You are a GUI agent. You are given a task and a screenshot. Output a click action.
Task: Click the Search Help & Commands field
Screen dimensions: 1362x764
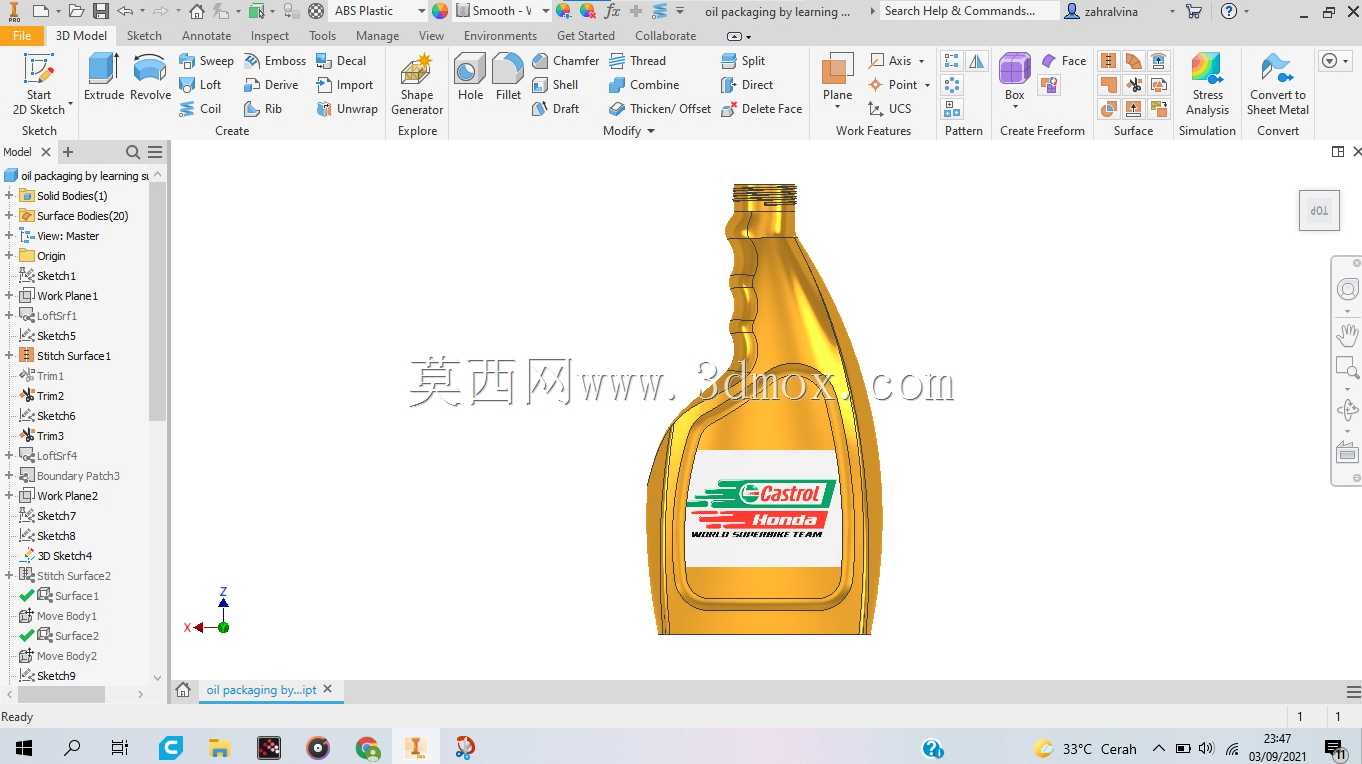[967, 11]
